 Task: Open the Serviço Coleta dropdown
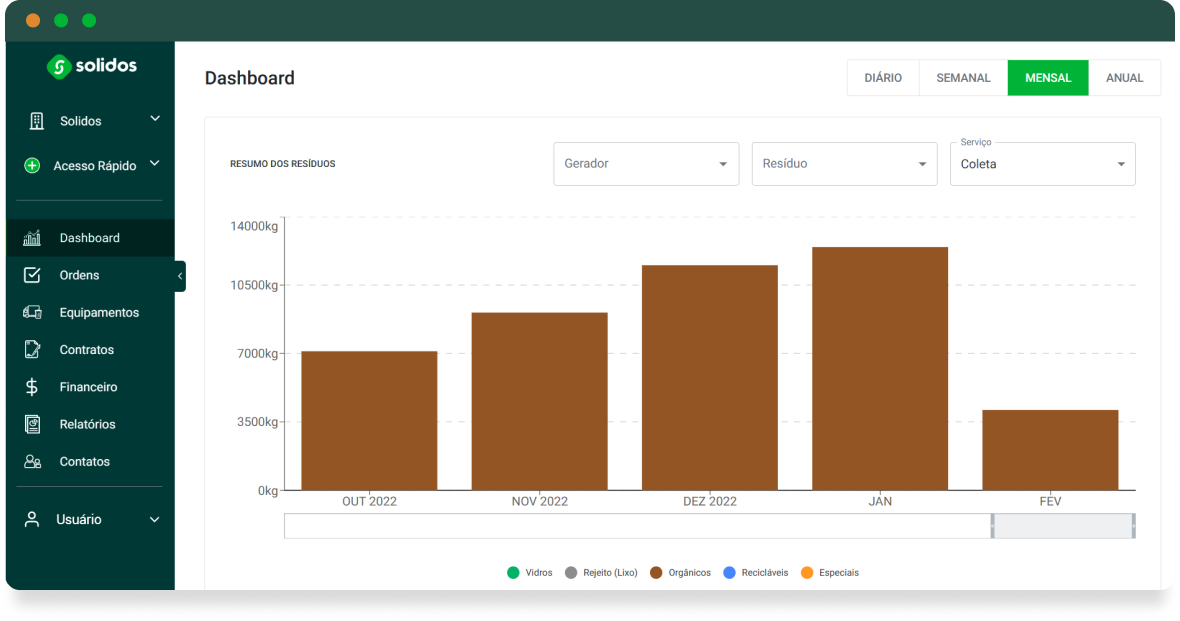pyautogui.click(x=1042, y=164)
